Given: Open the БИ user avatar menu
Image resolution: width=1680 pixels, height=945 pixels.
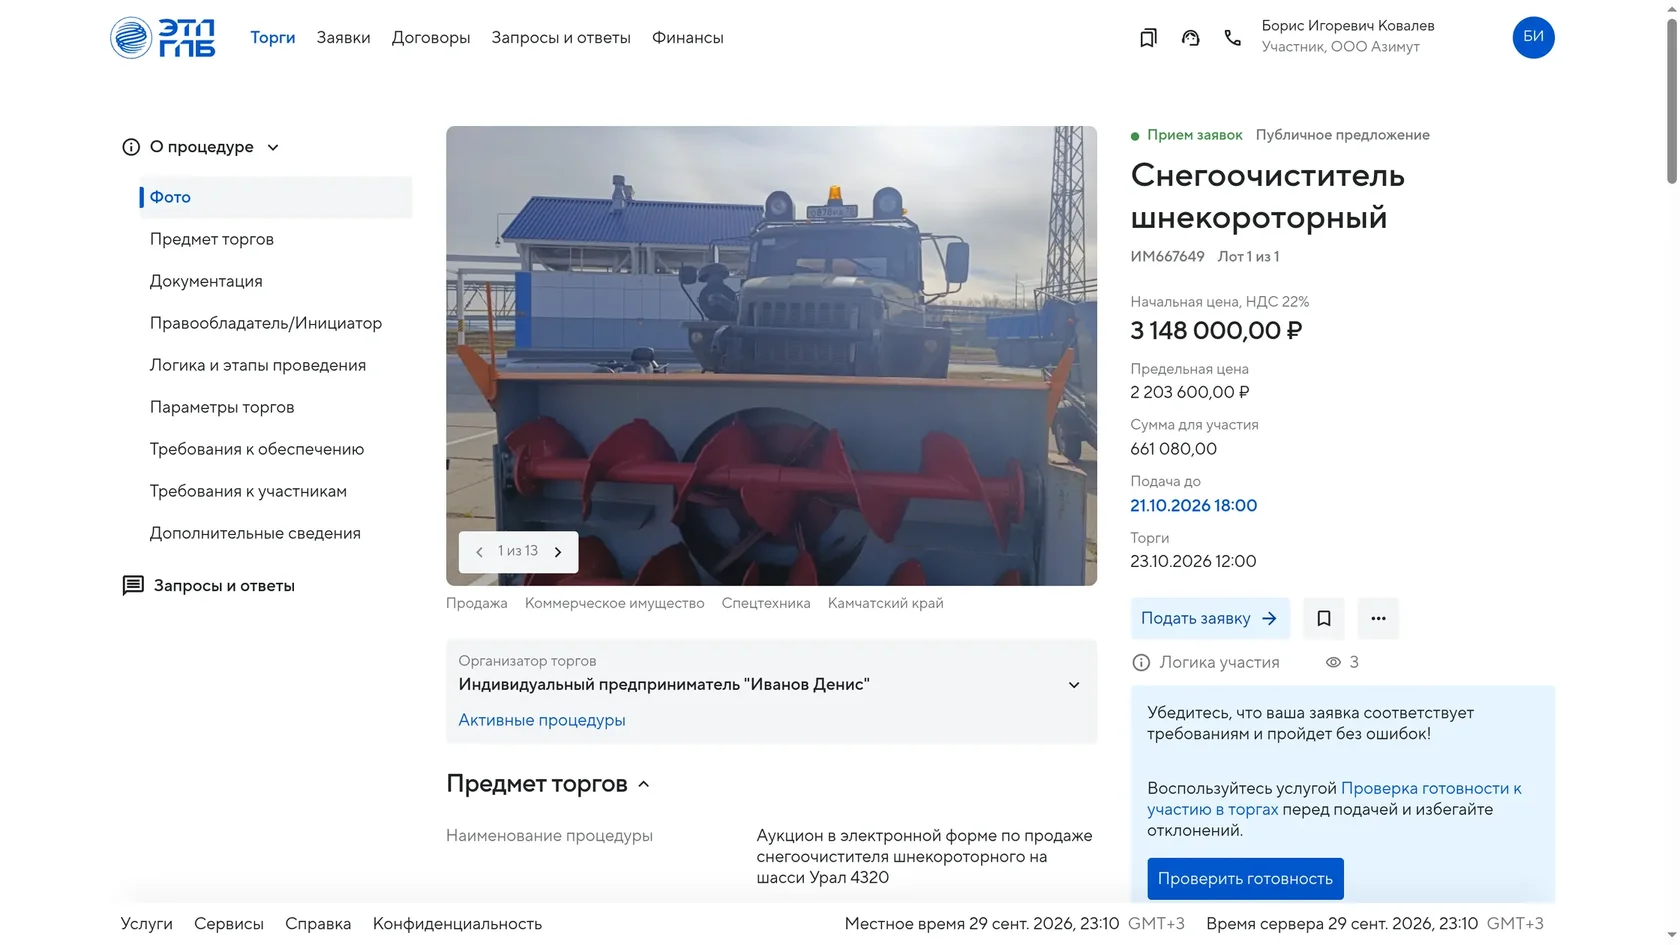Looking at the screenshot, I should click(1533, 37).
